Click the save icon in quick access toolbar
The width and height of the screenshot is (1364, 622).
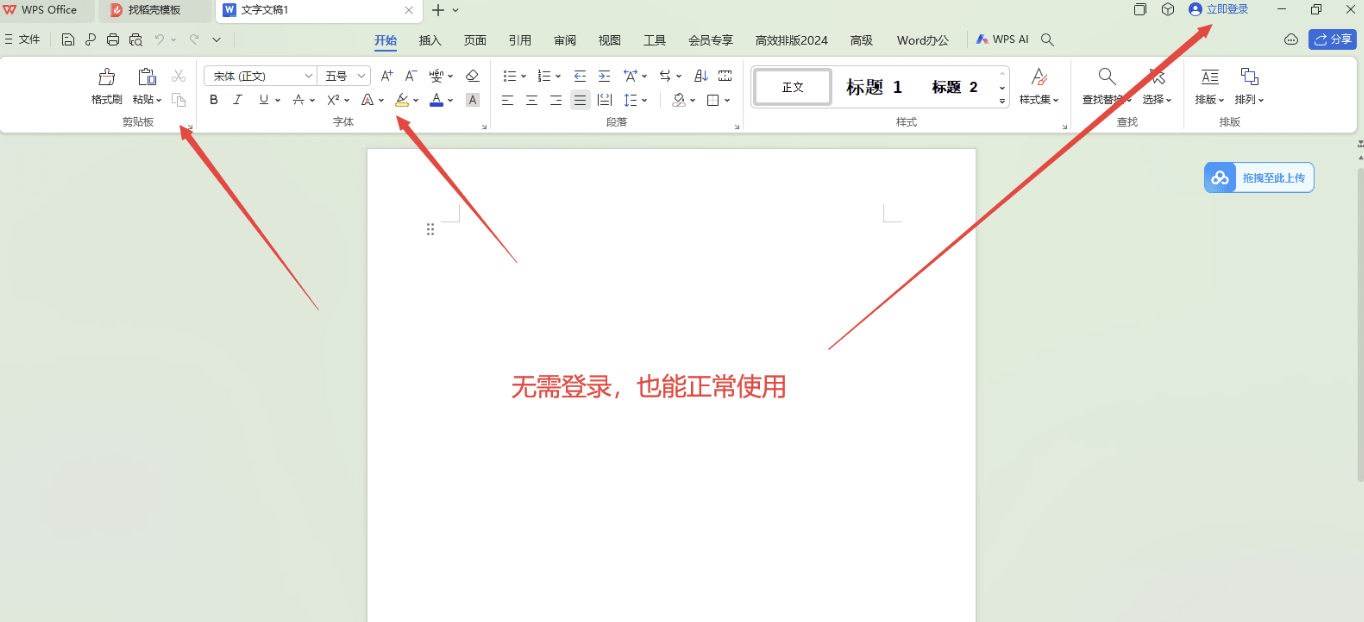pos(68,40)
